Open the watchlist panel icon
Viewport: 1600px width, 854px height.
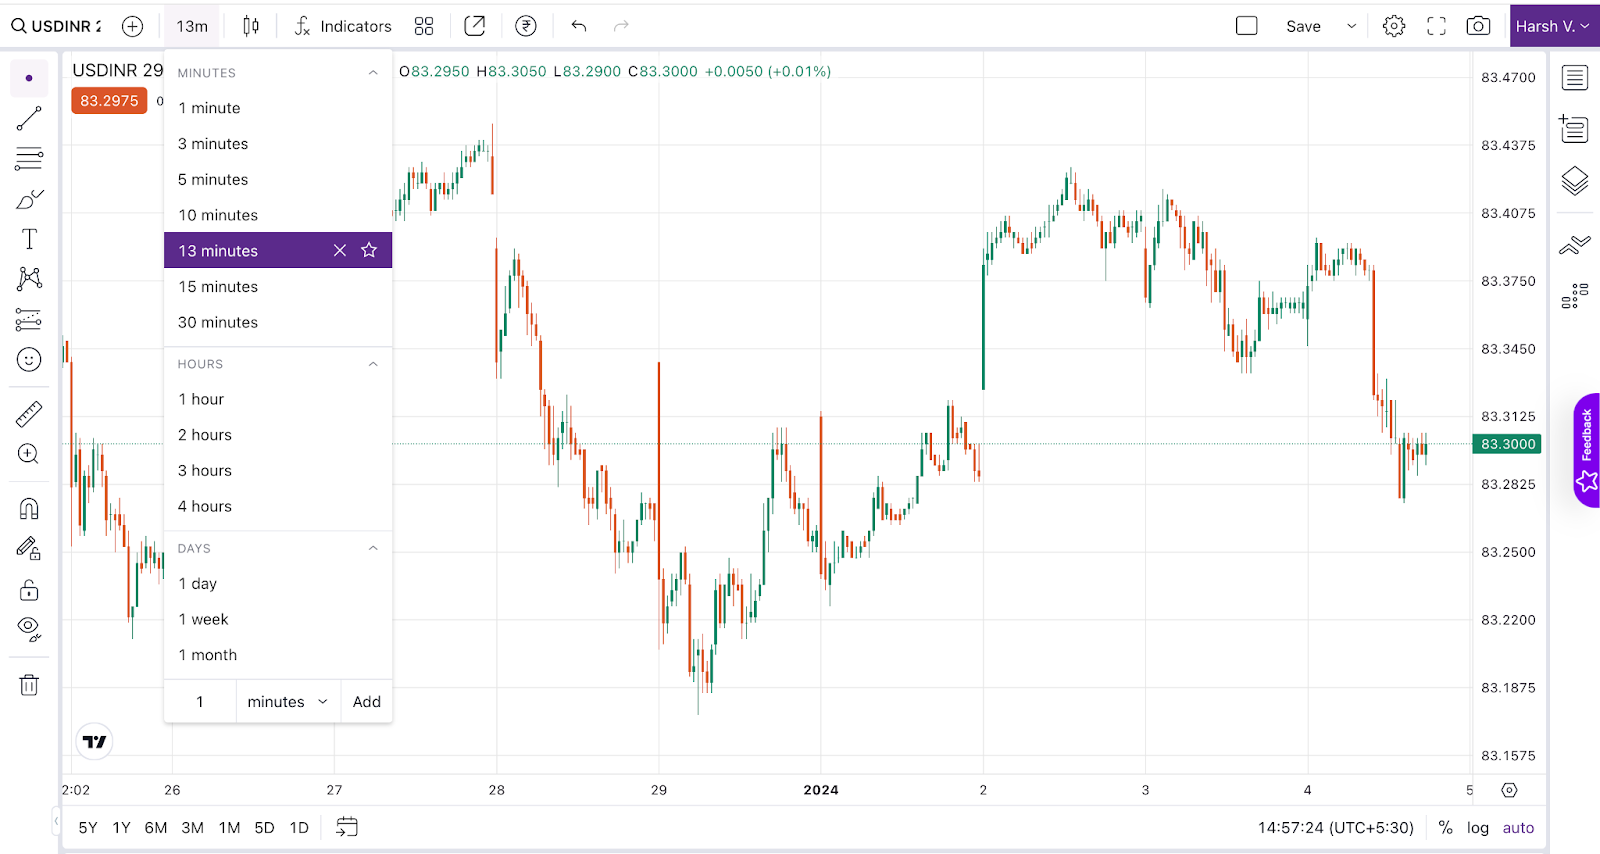point(1575,78)
